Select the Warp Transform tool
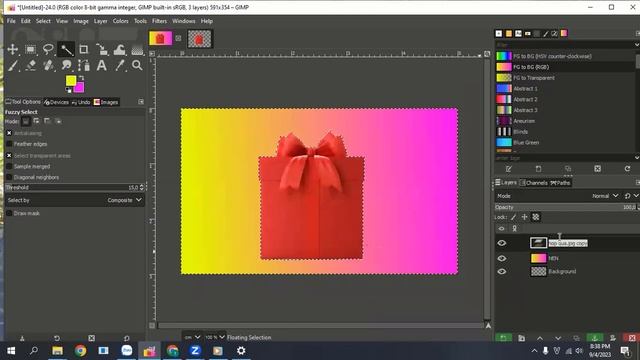 point(120,49)
